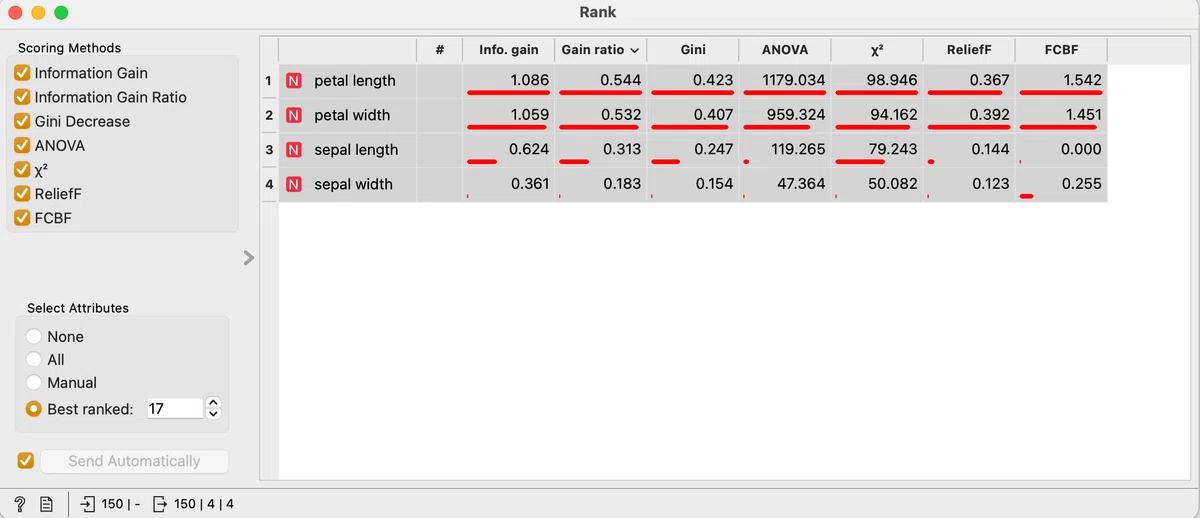Click numeric icon beside sepal width
1200x518 pixels.
click(295, 184)
